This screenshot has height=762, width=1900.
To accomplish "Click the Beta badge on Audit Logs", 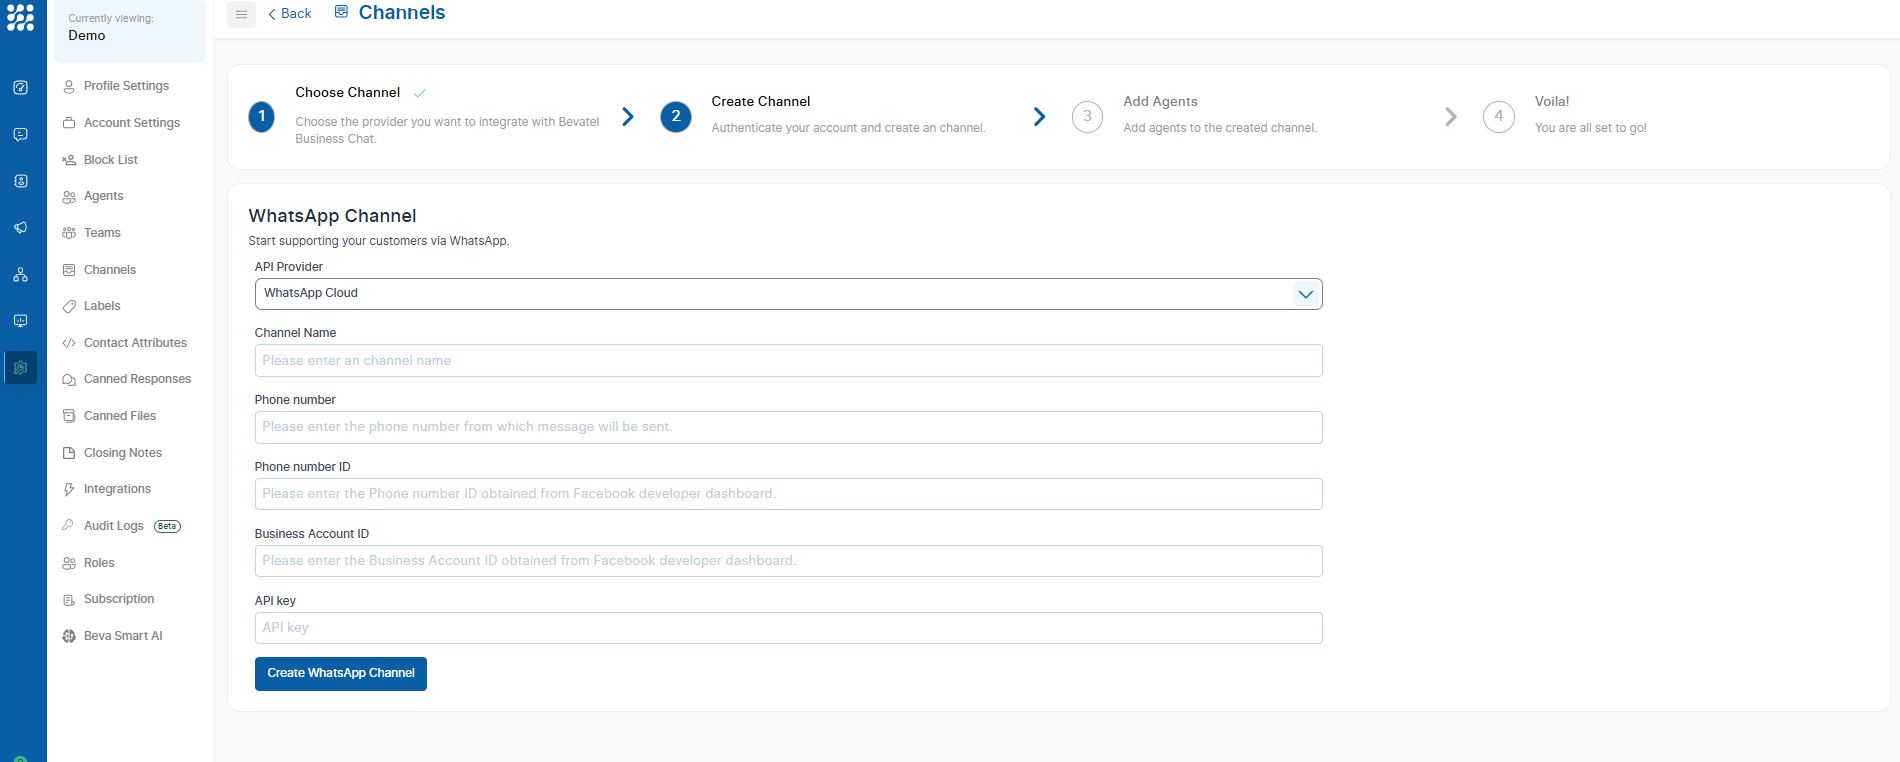I will [x=167, y=526].
